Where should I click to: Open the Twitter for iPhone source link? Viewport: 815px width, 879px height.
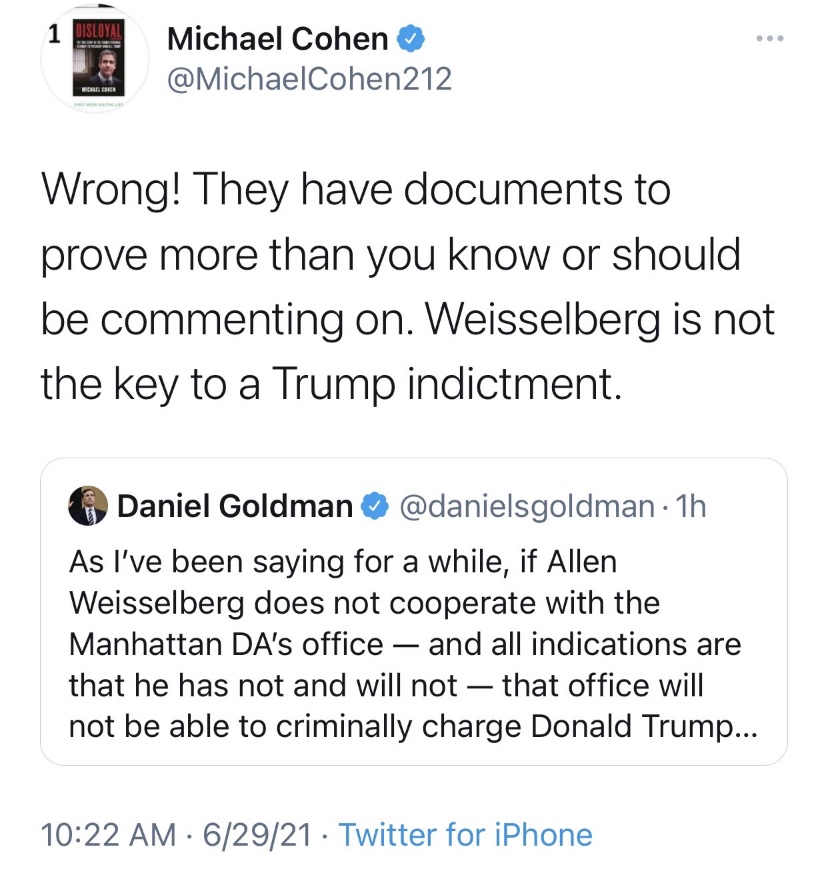465,834
